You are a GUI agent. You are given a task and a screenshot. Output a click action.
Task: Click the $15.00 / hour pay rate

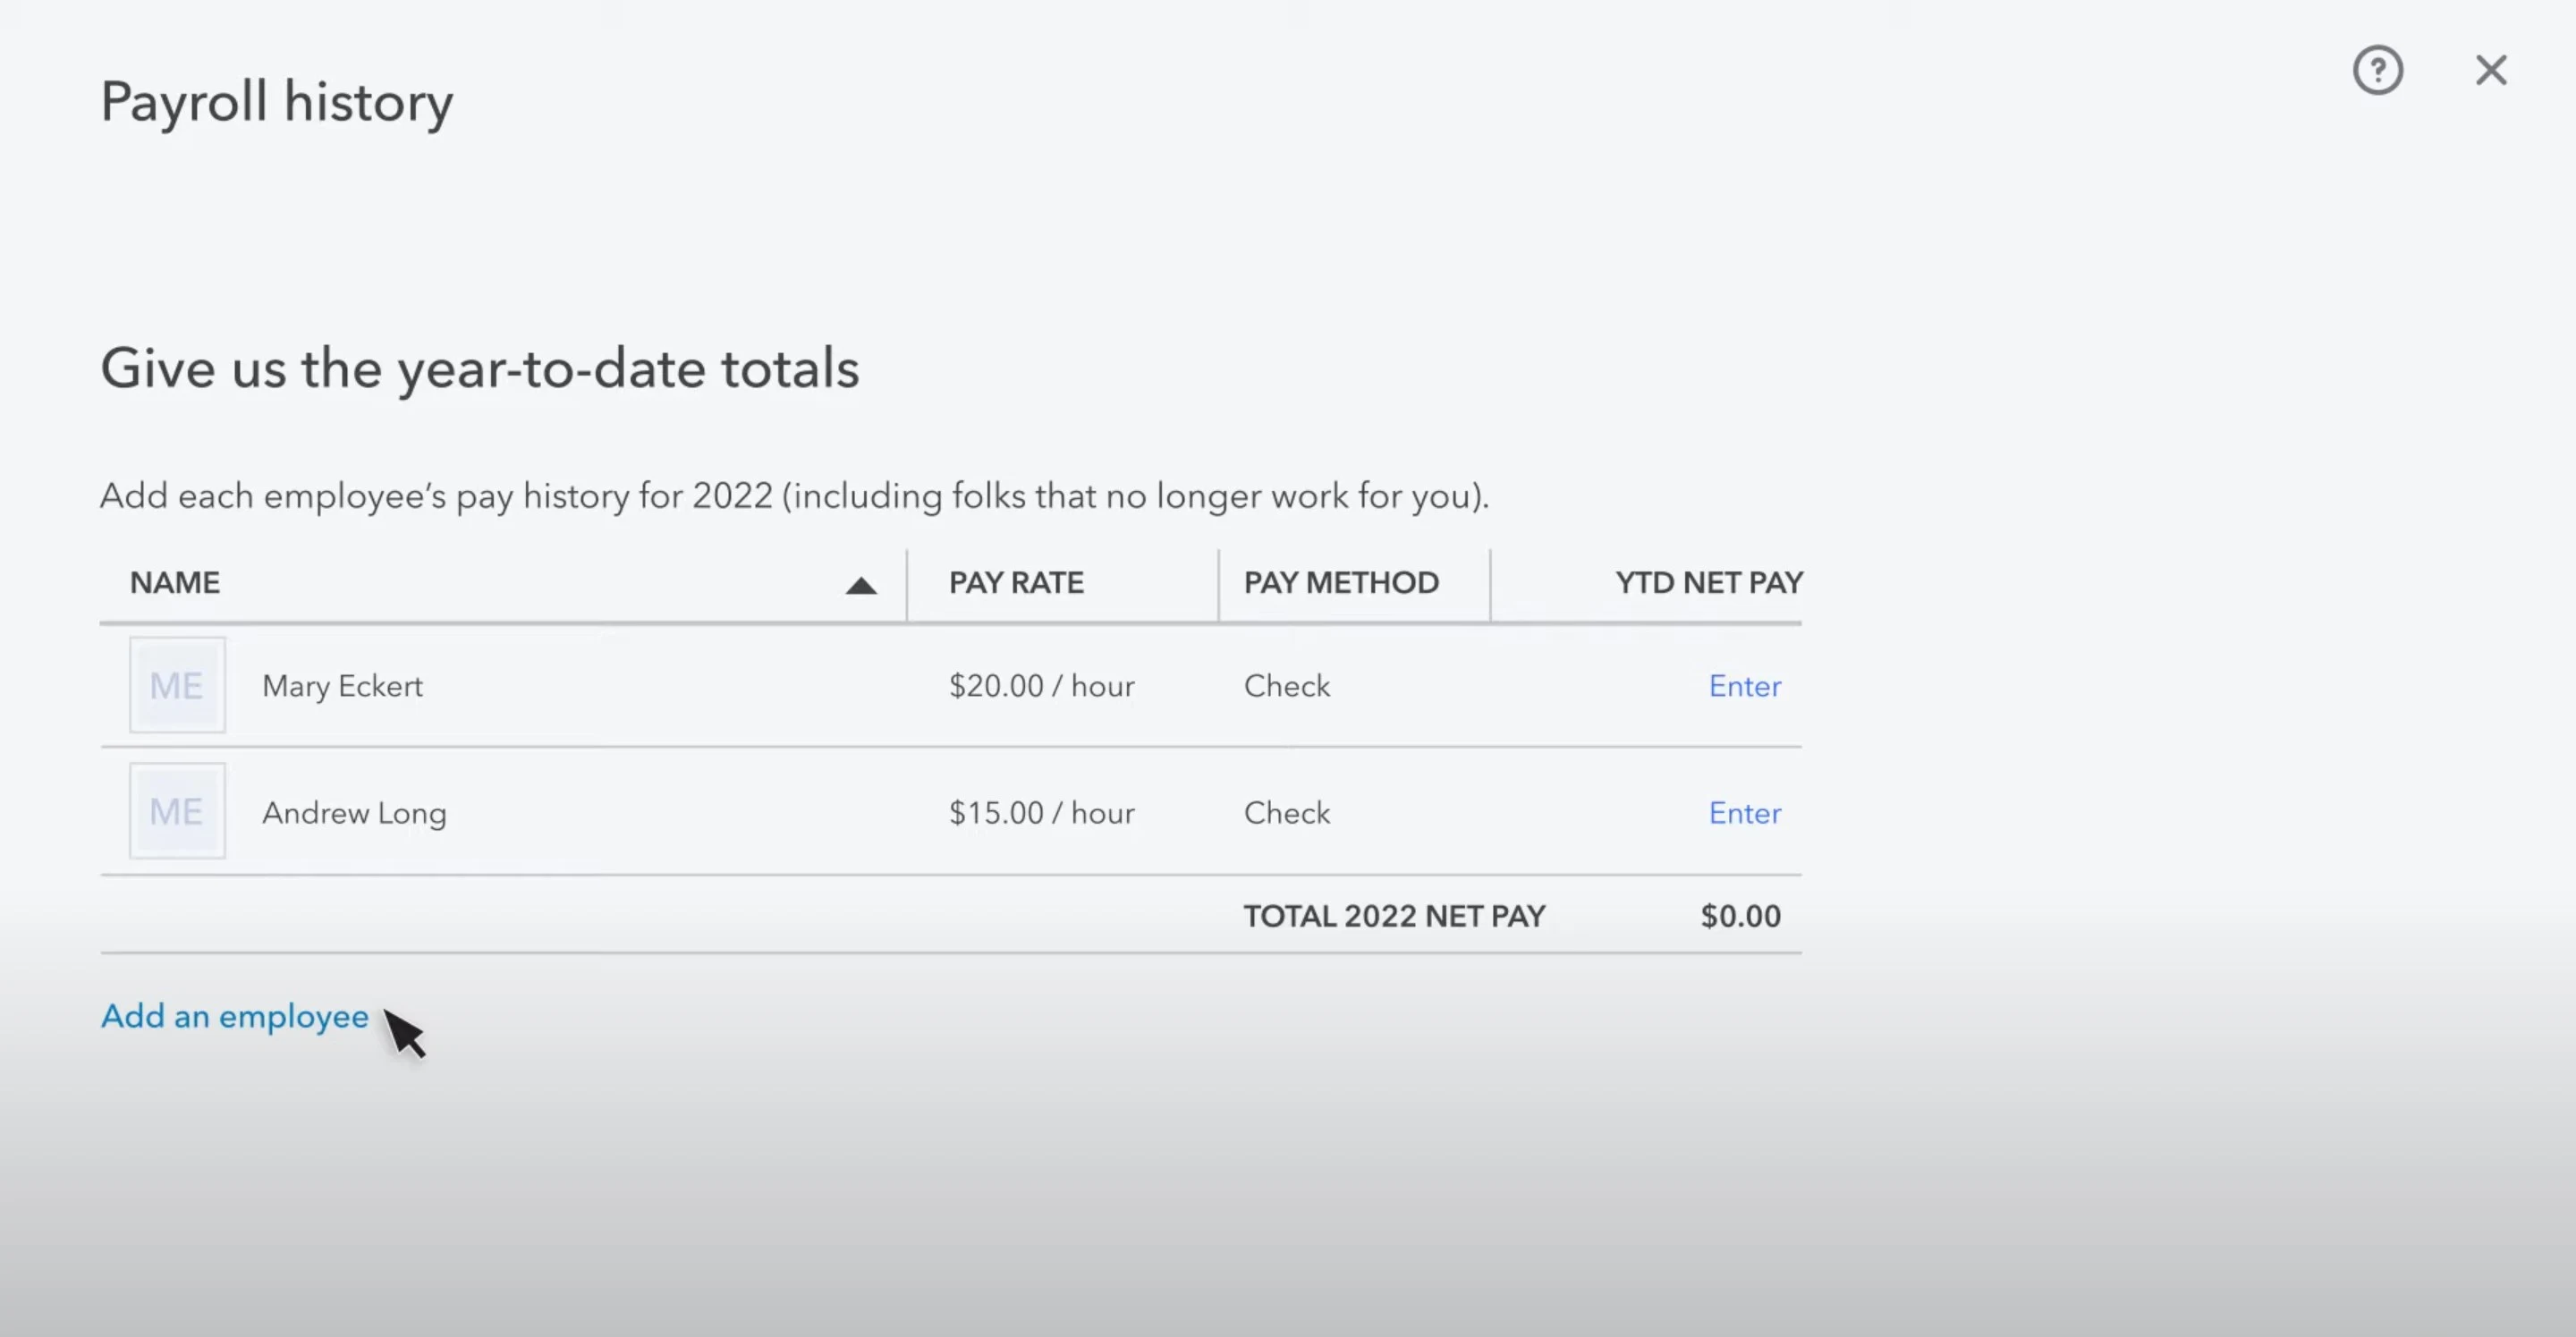tap(1042, 813)
